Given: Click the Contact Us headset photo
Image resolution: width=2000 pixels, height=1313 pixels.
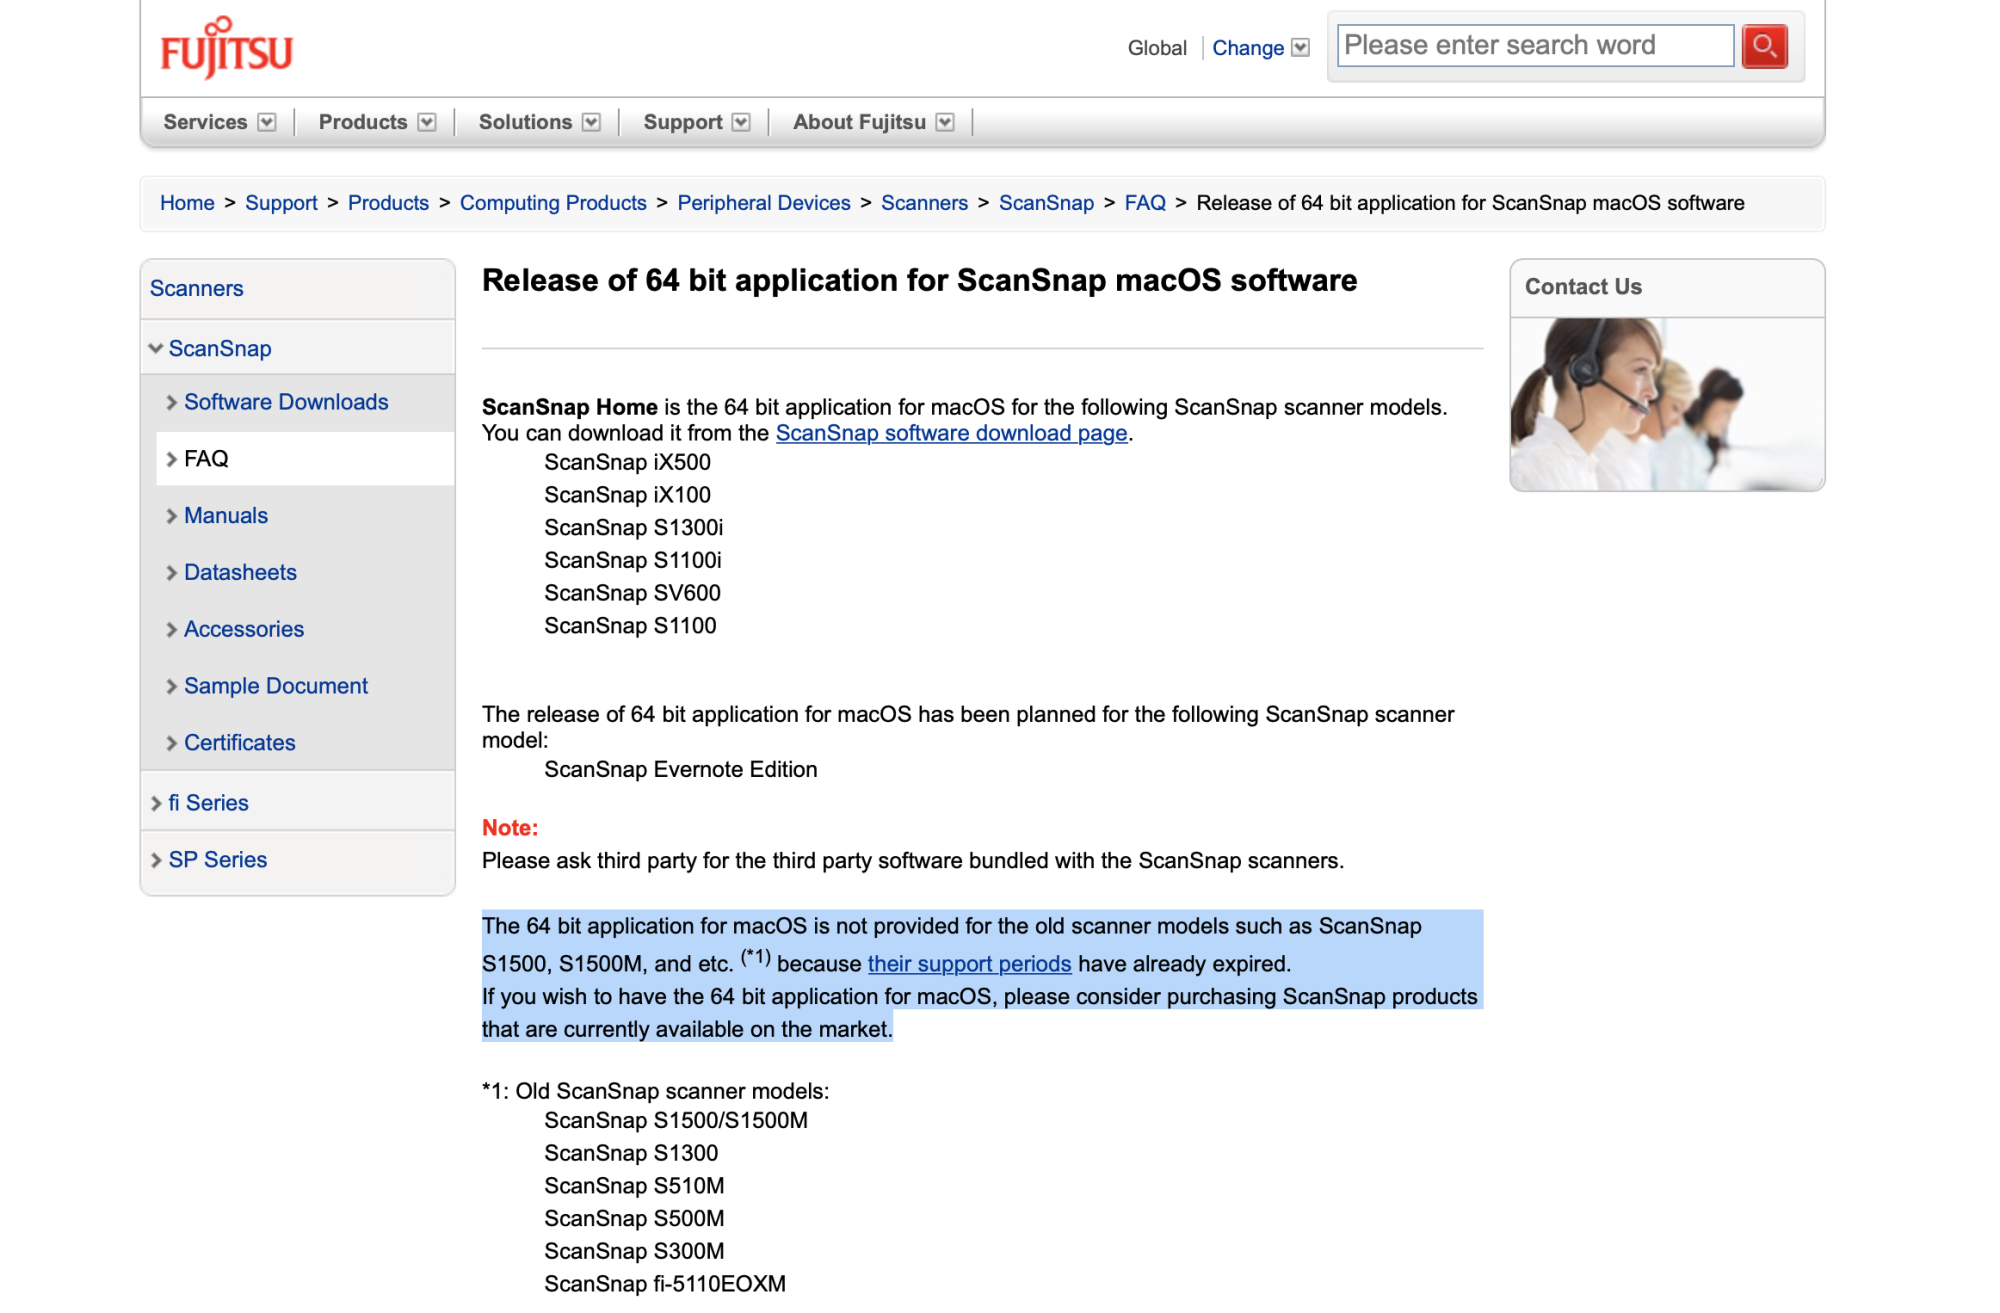Looking at the screenshot, I should 1666,404.
